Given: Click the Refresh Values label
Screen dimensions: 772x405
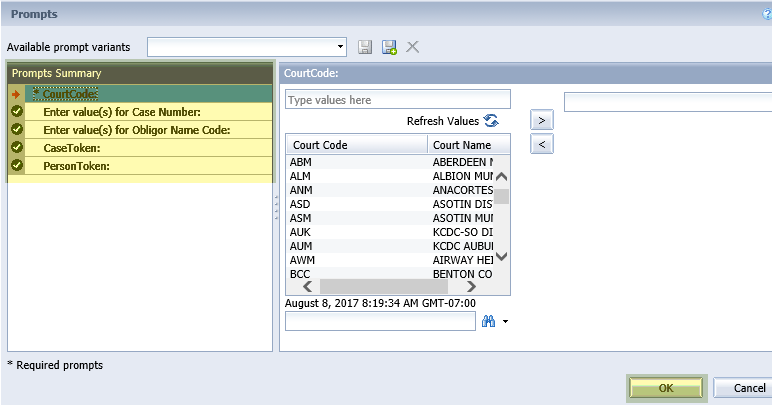Looking at the screenshot, I should coord(443,121).
